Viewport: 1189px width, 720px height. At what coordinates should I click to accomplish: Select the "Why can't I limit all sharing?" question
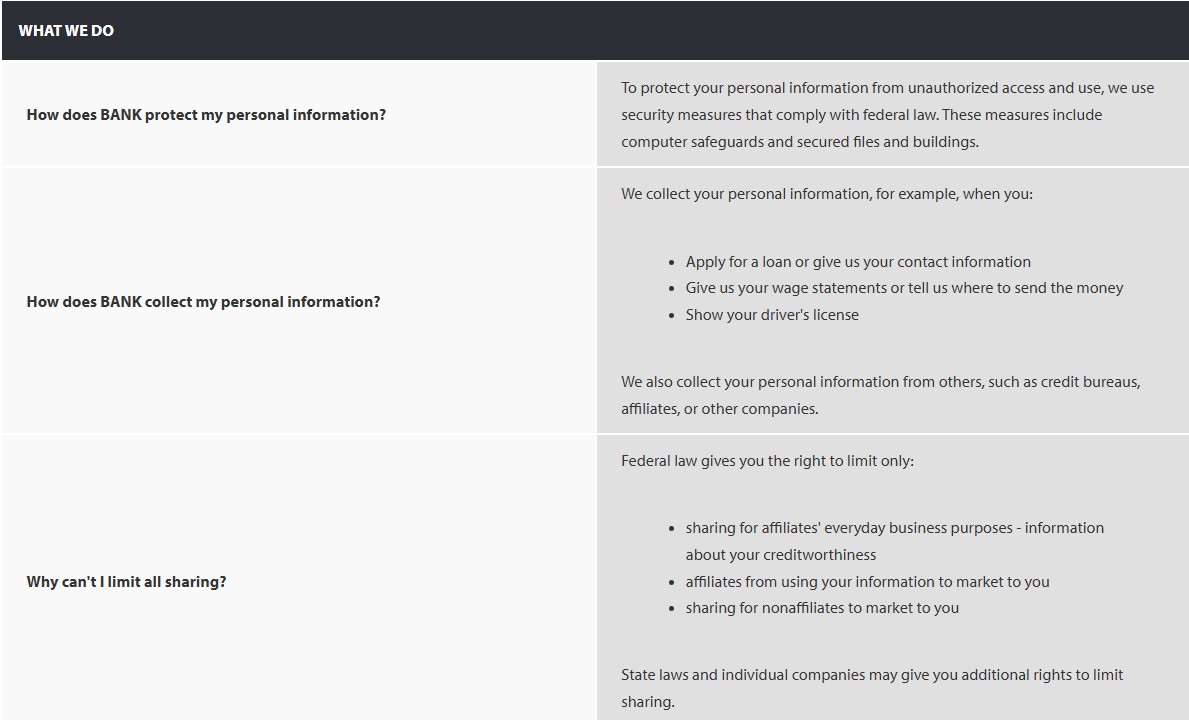click(126, 582)
